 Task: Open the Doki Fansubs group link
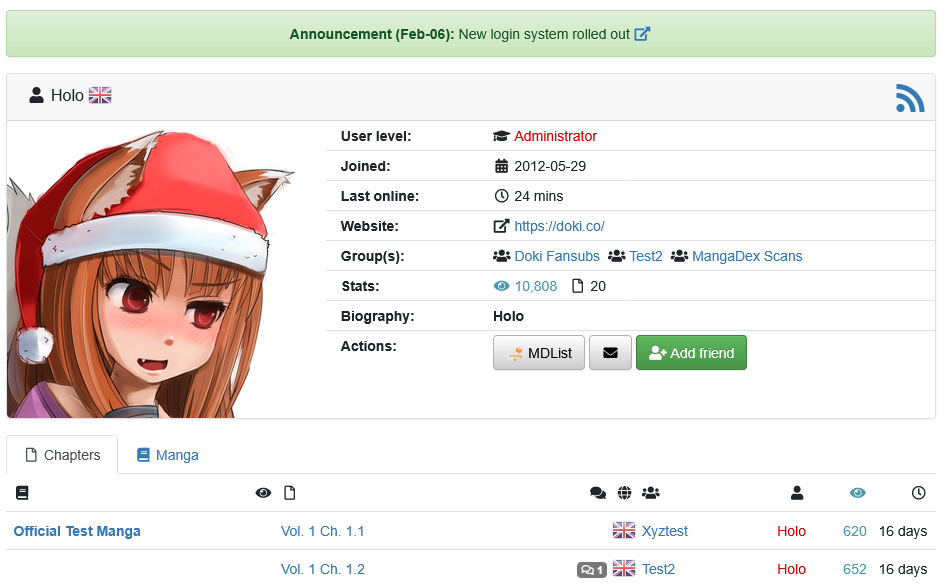pos(557,256)
